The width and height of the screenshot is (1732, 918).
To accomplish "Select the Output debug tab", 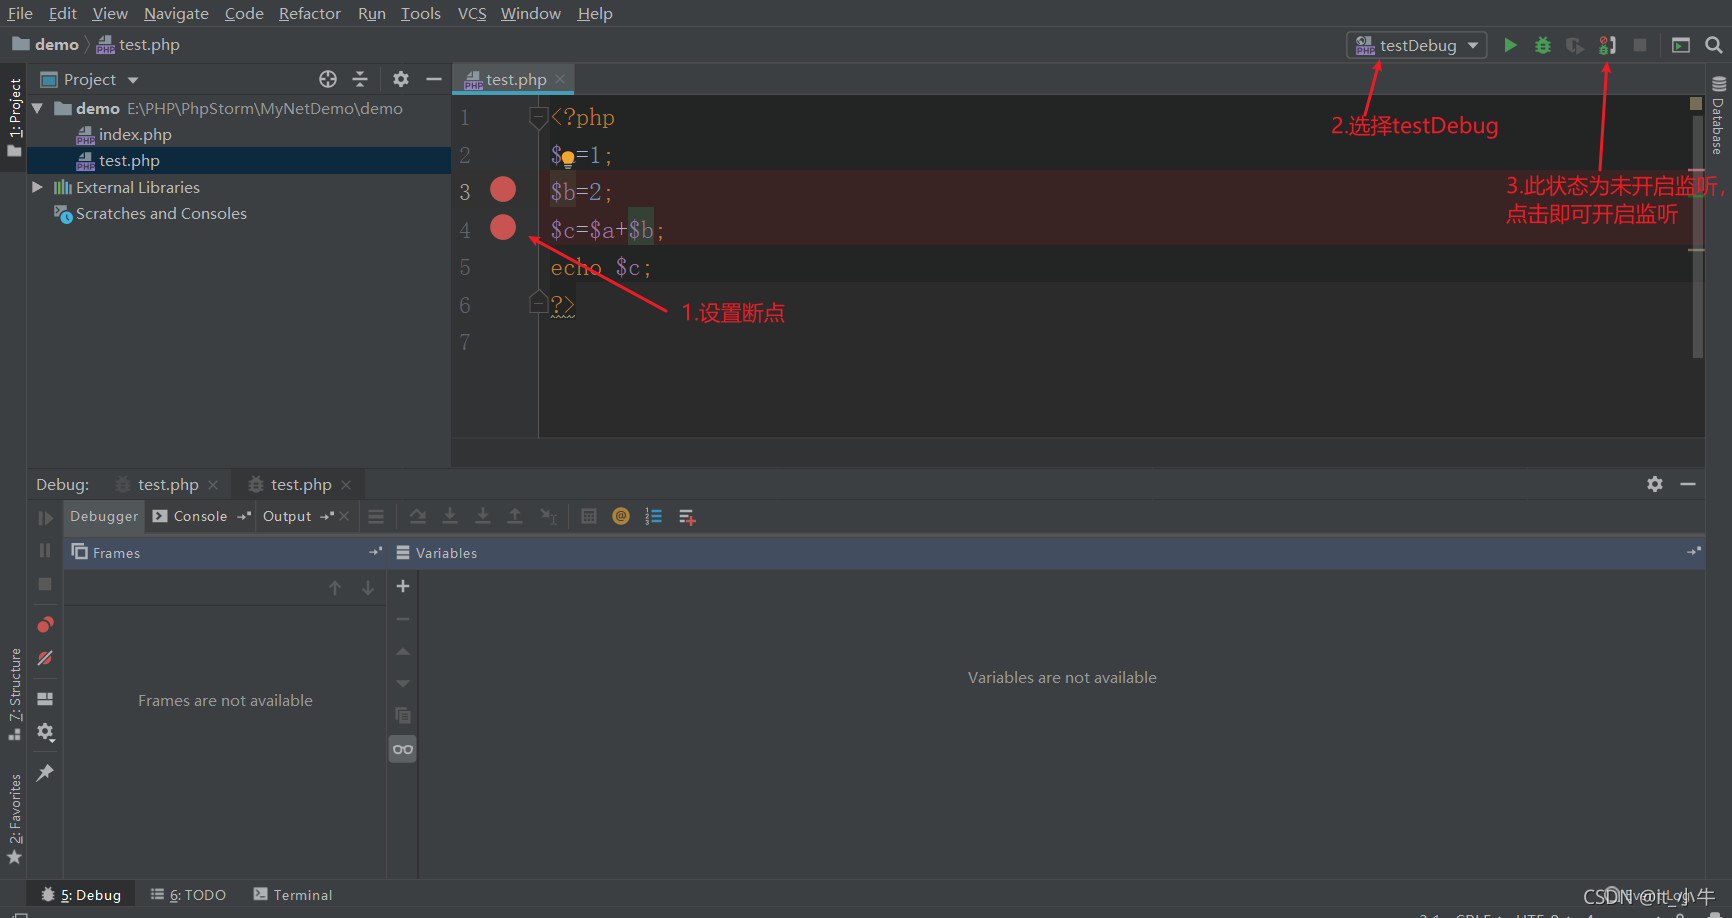I will point(287,516).
